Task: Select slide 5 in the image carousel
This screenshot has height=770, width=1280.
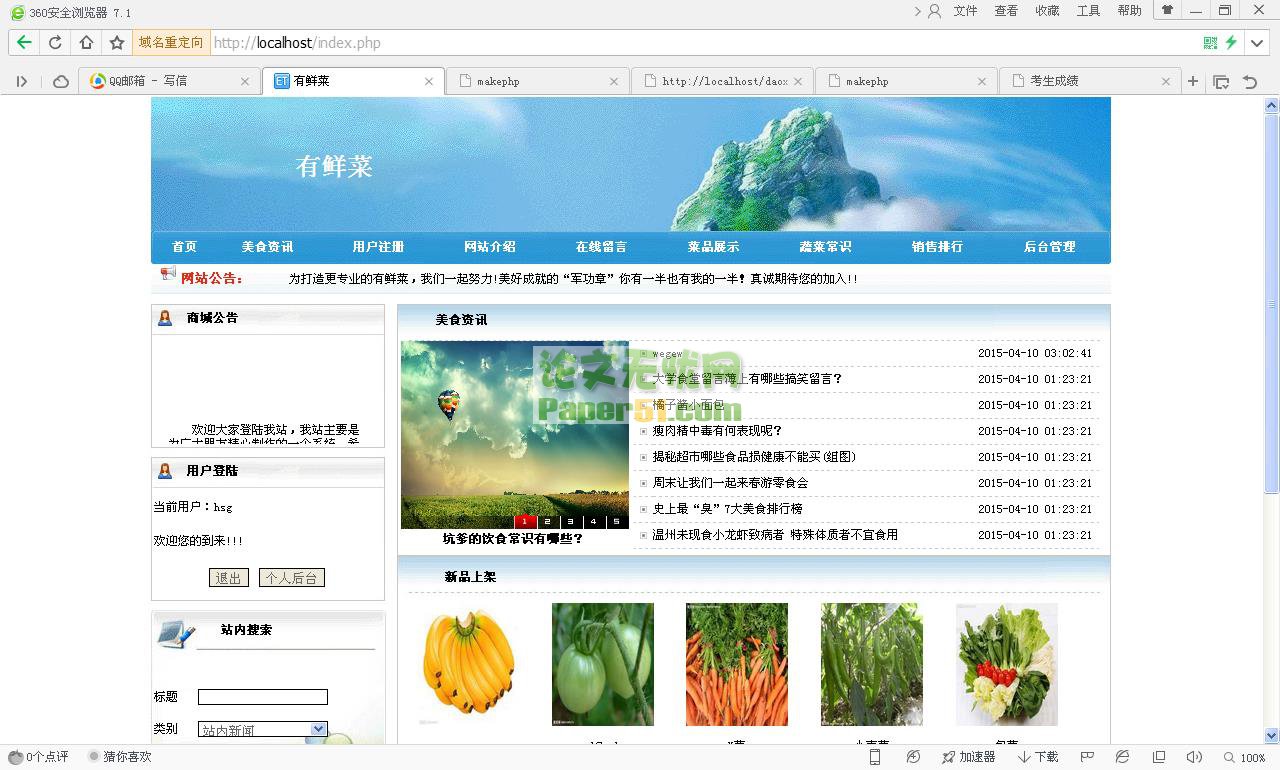Action: 617,521
